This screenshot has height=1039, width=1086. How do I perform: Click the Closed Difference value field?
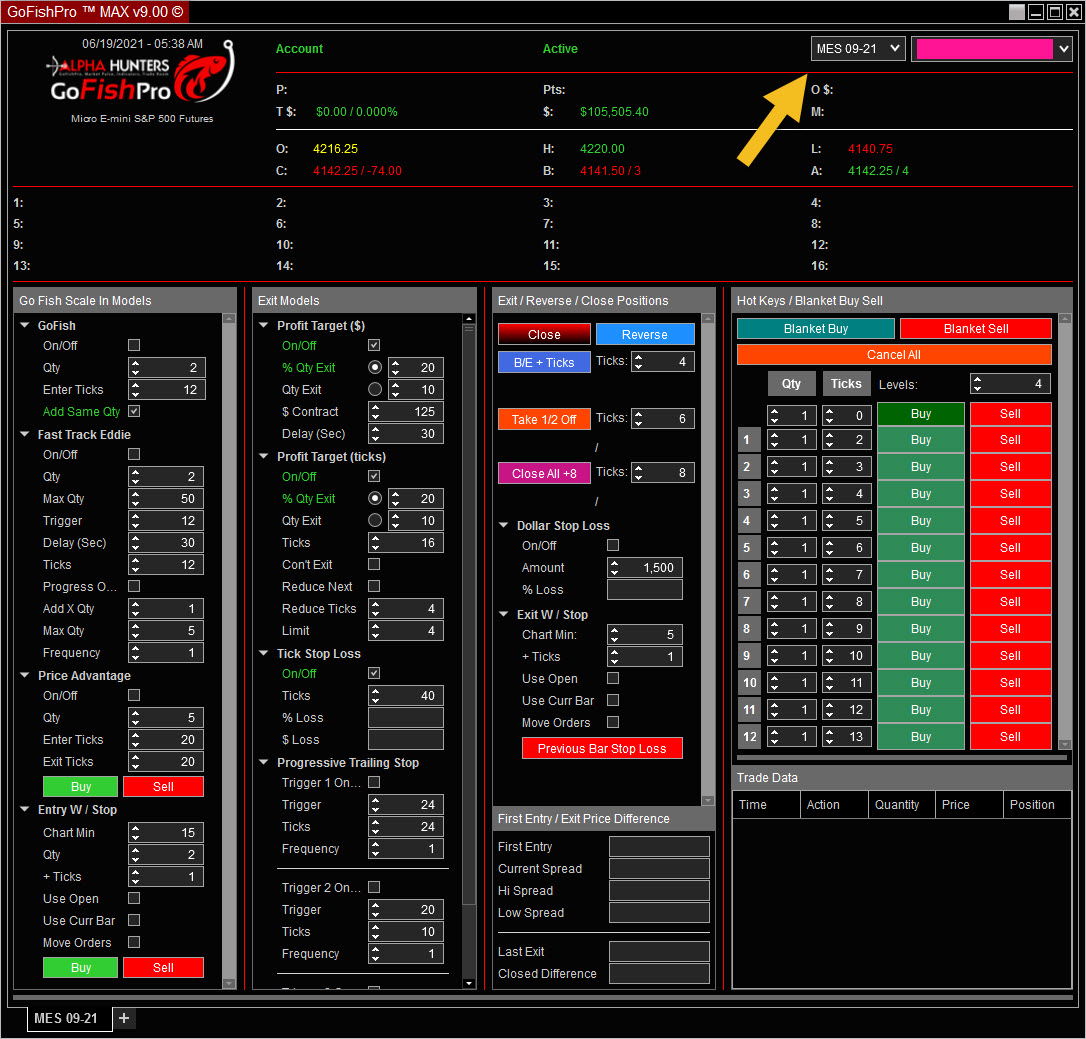(659, 973)
